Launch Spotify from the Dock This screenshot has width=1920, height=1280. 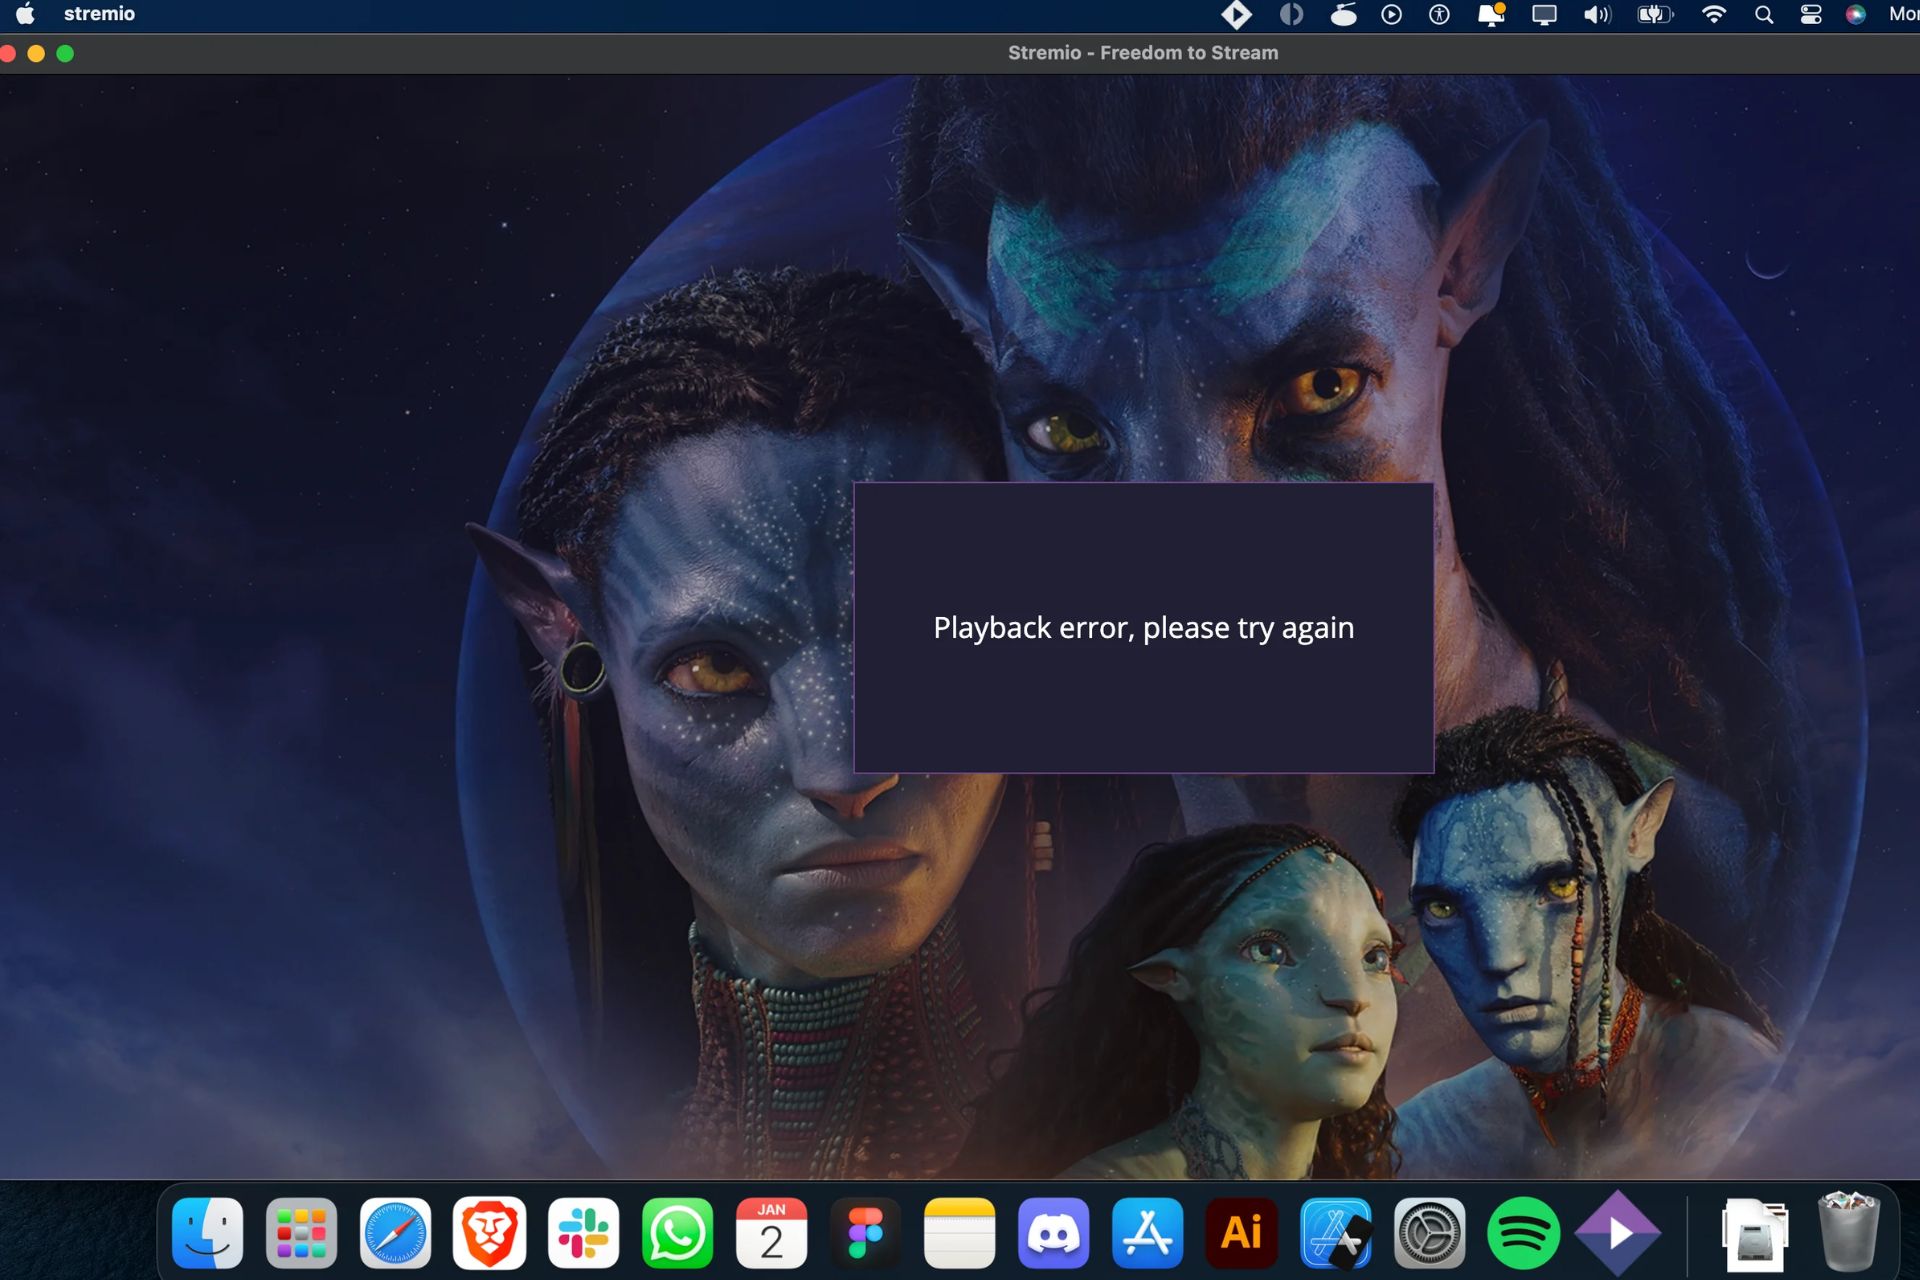(x=1523, y=1233)
